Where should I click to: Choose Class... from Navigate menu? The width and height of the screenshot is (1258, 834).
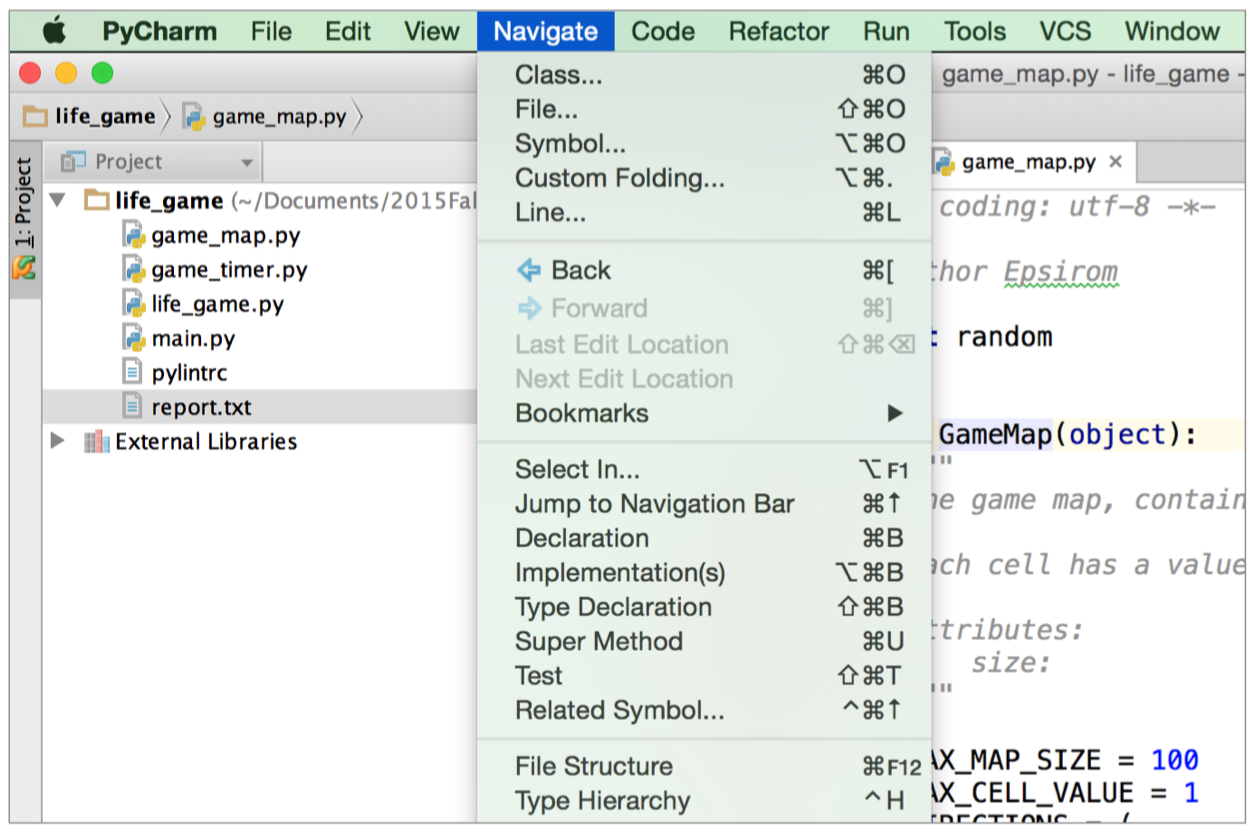[x=704, y=75]
